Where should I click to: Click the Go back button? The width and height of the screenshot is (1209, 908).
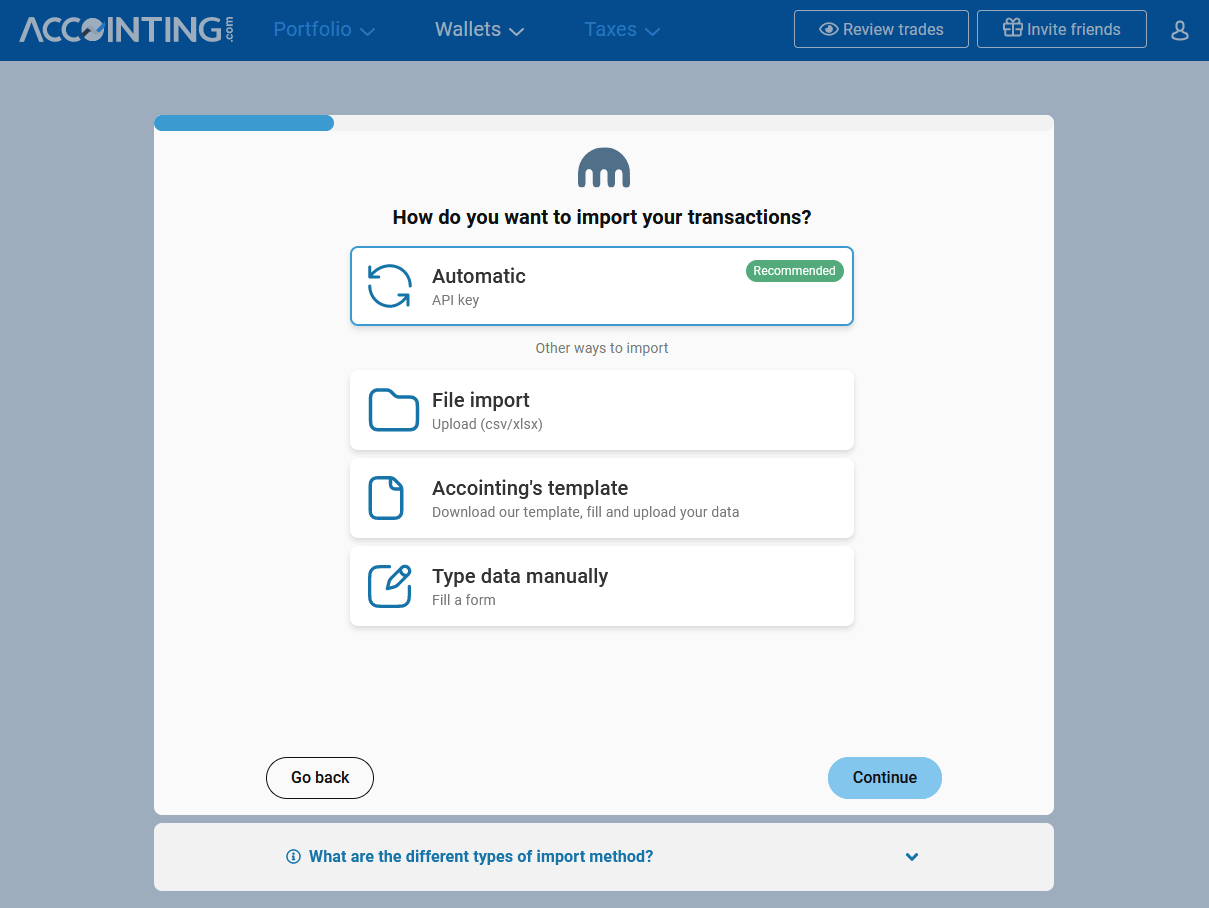pyautogui.click(x=320, y=778)
